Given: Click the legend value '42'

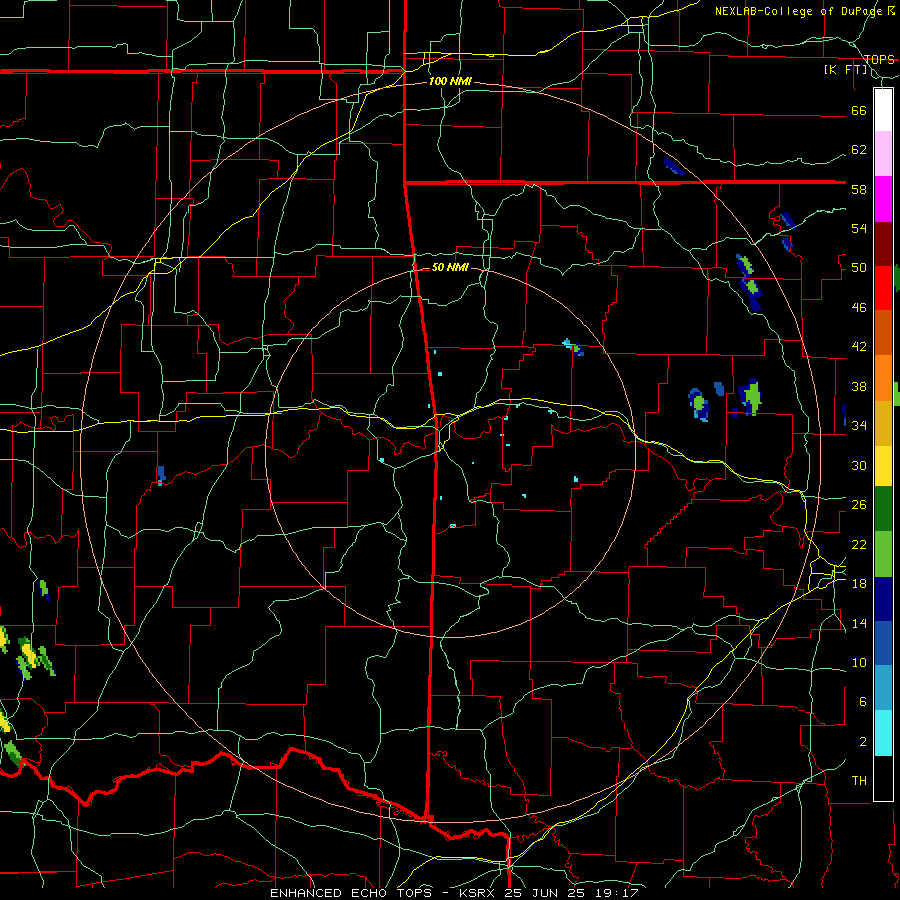Looking at the screenshot, I should 859,347.
